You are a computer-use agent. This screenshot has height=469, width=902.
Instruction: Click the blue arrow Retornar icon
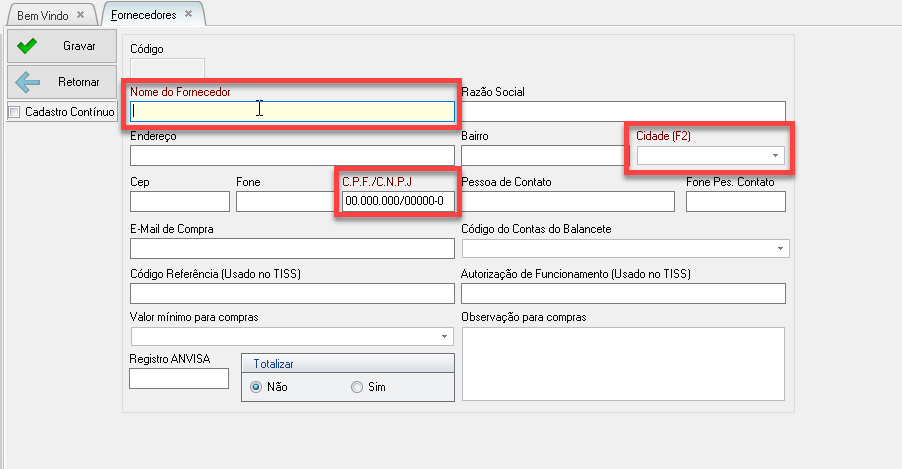click(x=28, y=82)
